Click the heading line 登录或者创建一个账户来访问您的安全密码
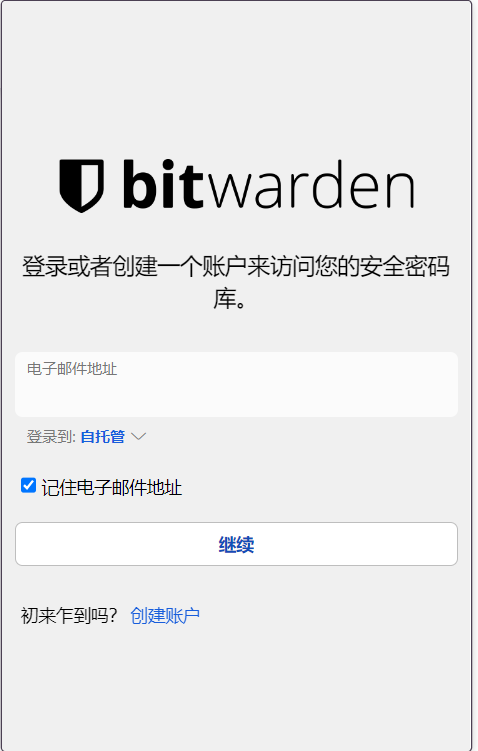The image size is (478, 751). (x=236, y=266)
